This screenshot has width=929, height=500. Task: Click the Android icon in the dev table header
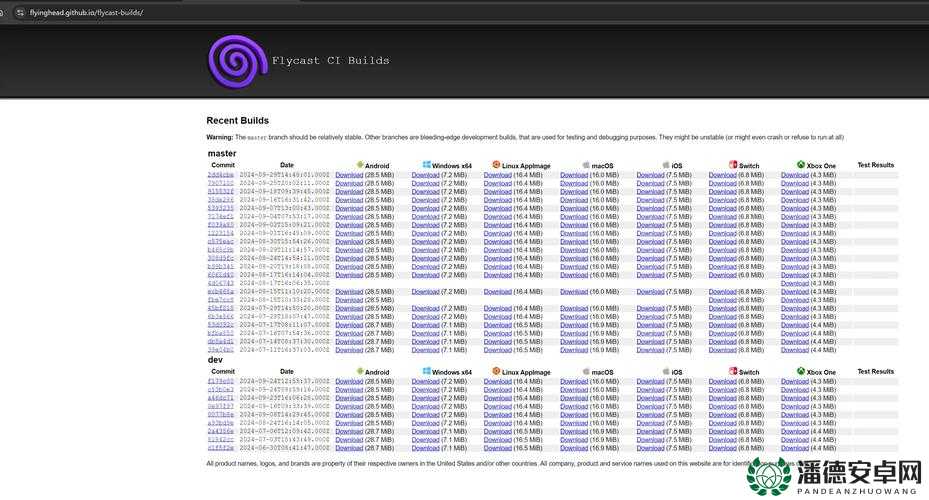coord(360,371)
